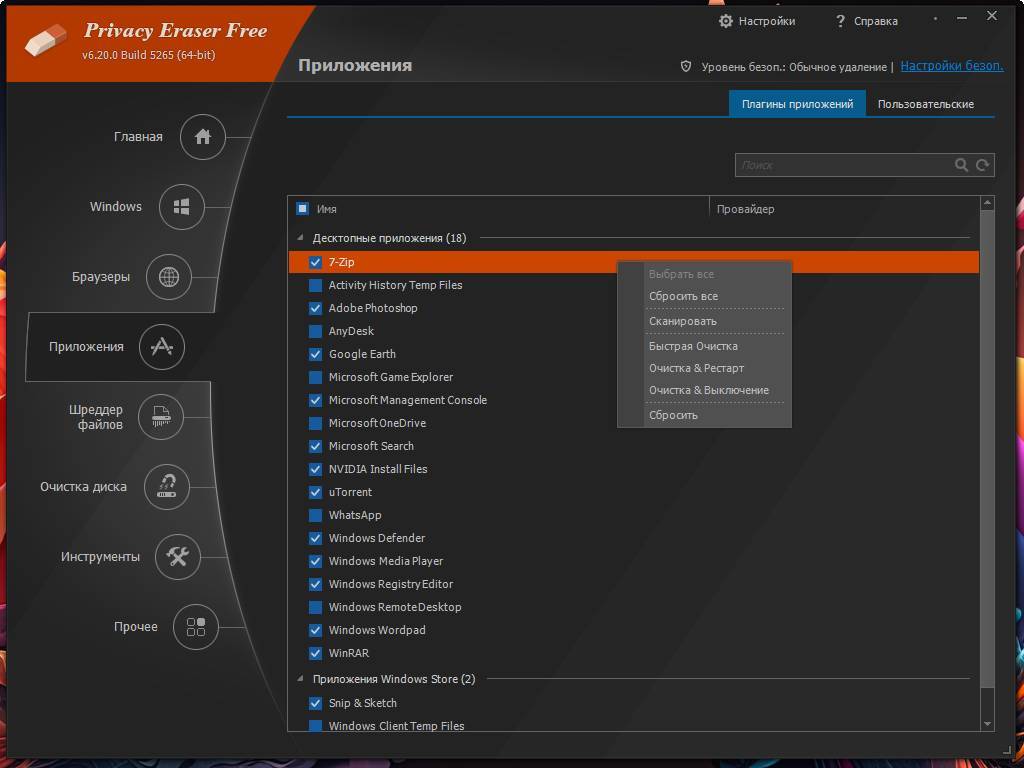This screenshot has height=768, width=1024.
Task: Open the Шреддер файлов shredder icon
Action: [x=161, y=417]
